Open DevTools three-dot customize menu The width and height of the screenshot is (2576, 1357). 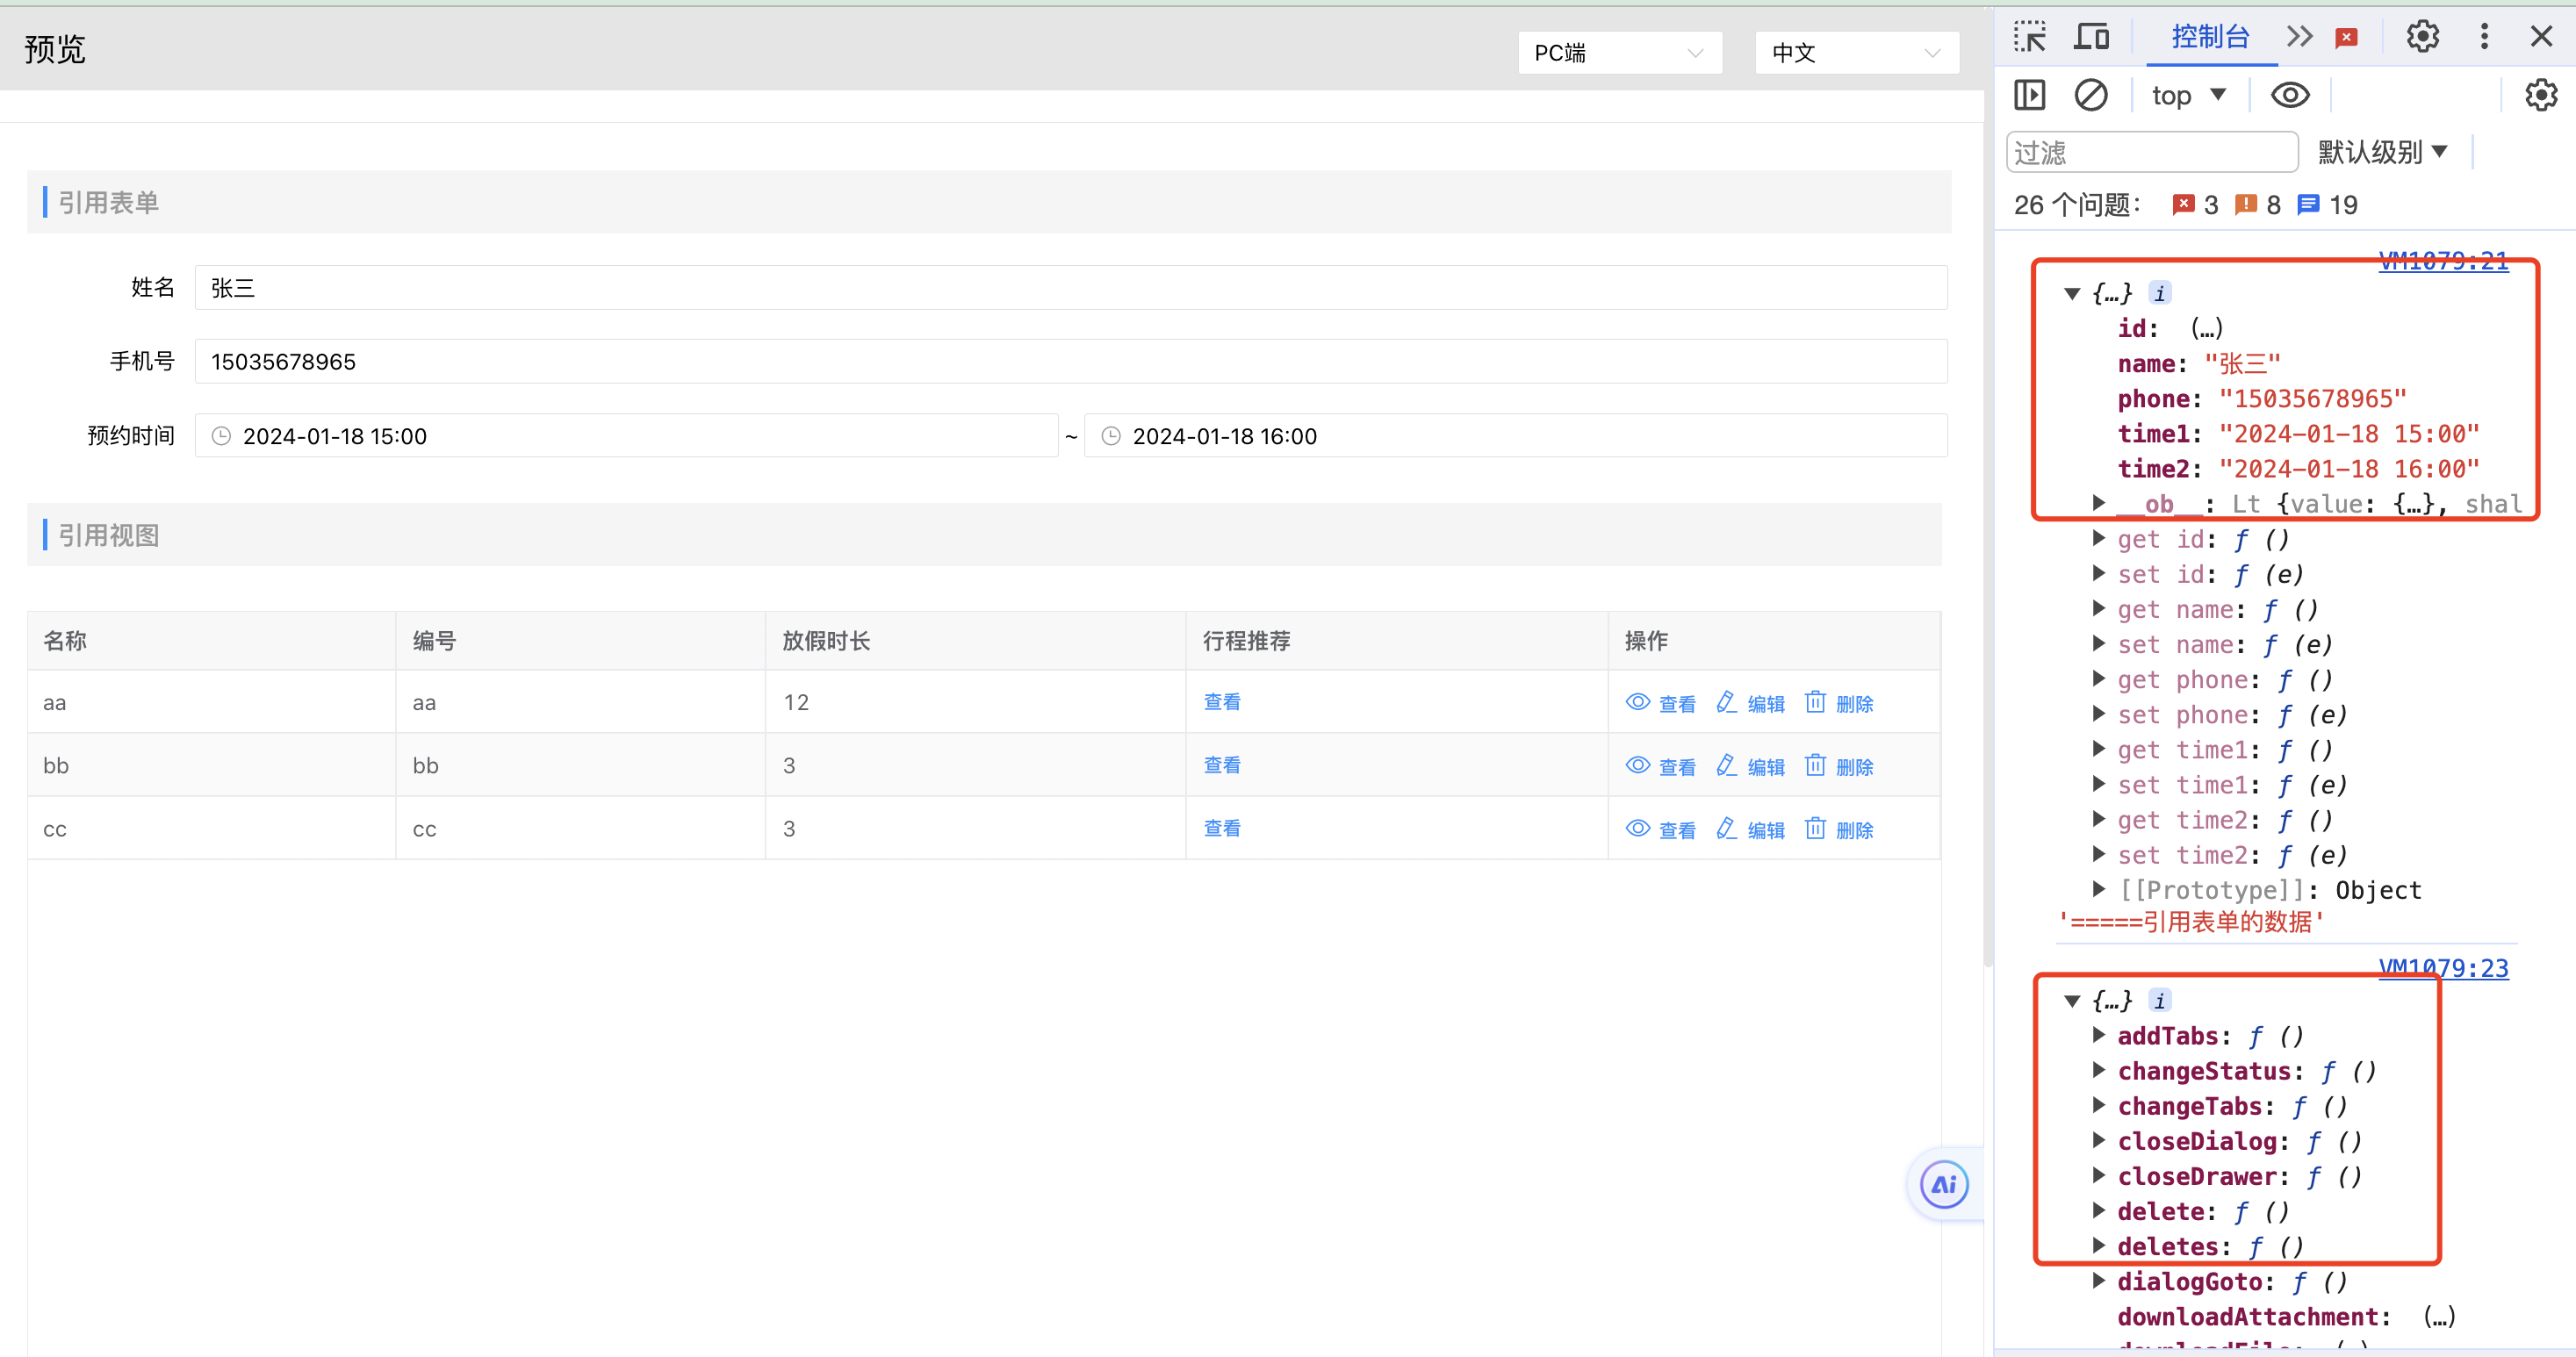(x=2484, y=37)
